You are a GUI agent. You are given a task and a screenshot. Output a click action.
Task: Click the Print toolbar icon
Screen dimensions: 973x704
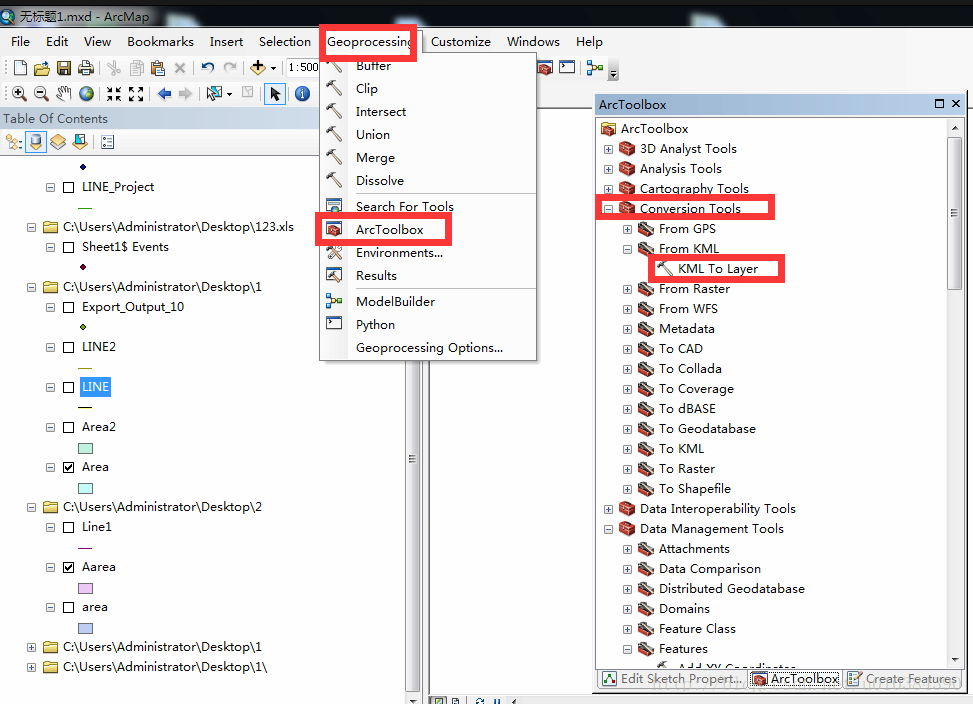(86, 68)
